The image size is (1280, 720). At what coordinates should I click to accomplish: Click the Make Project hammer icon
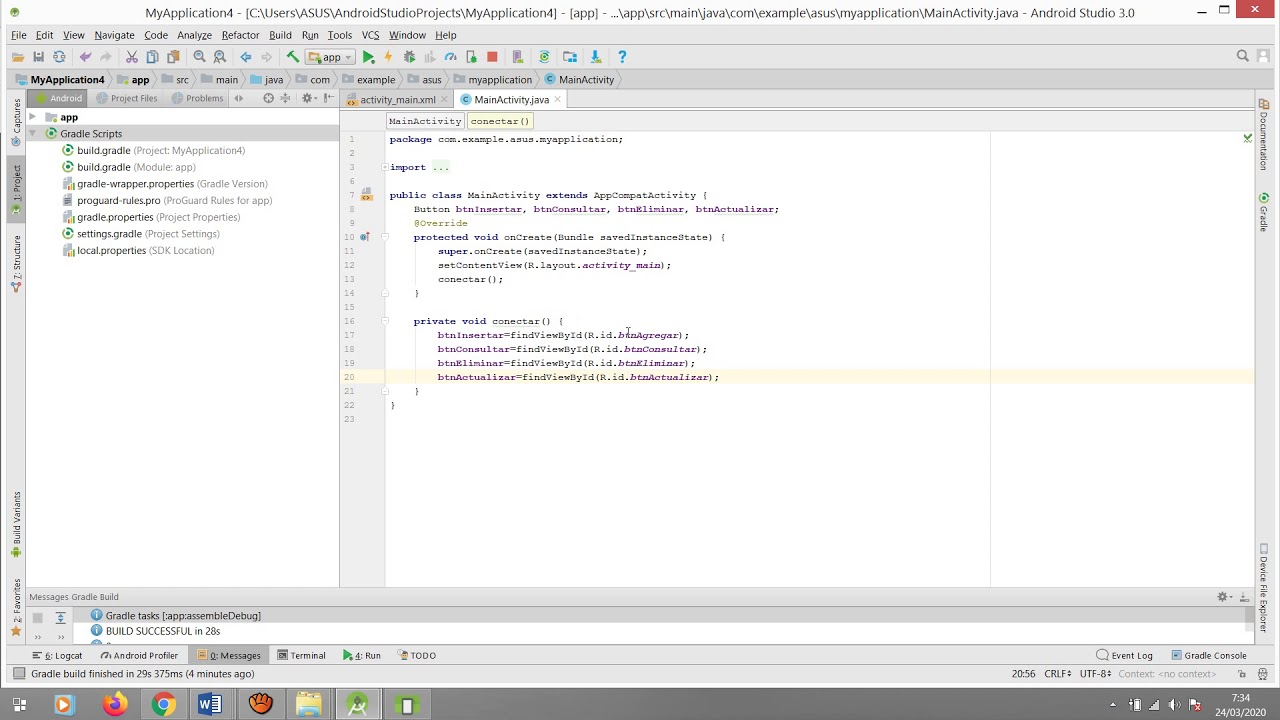292,57
